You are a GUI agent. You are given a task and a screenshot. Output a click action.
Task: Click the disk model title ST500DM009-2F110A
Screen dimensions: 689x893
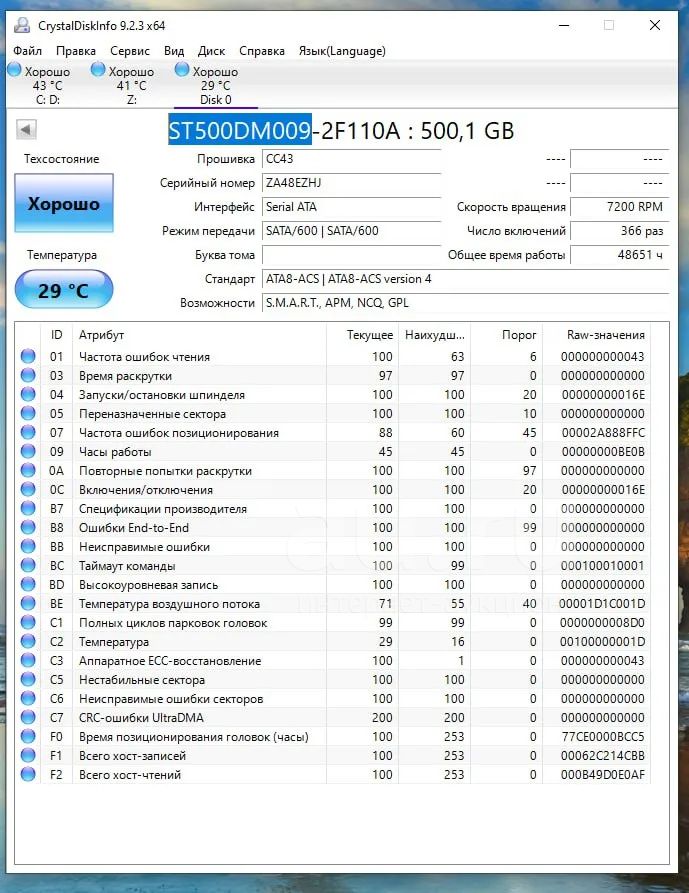click(284, 130)
